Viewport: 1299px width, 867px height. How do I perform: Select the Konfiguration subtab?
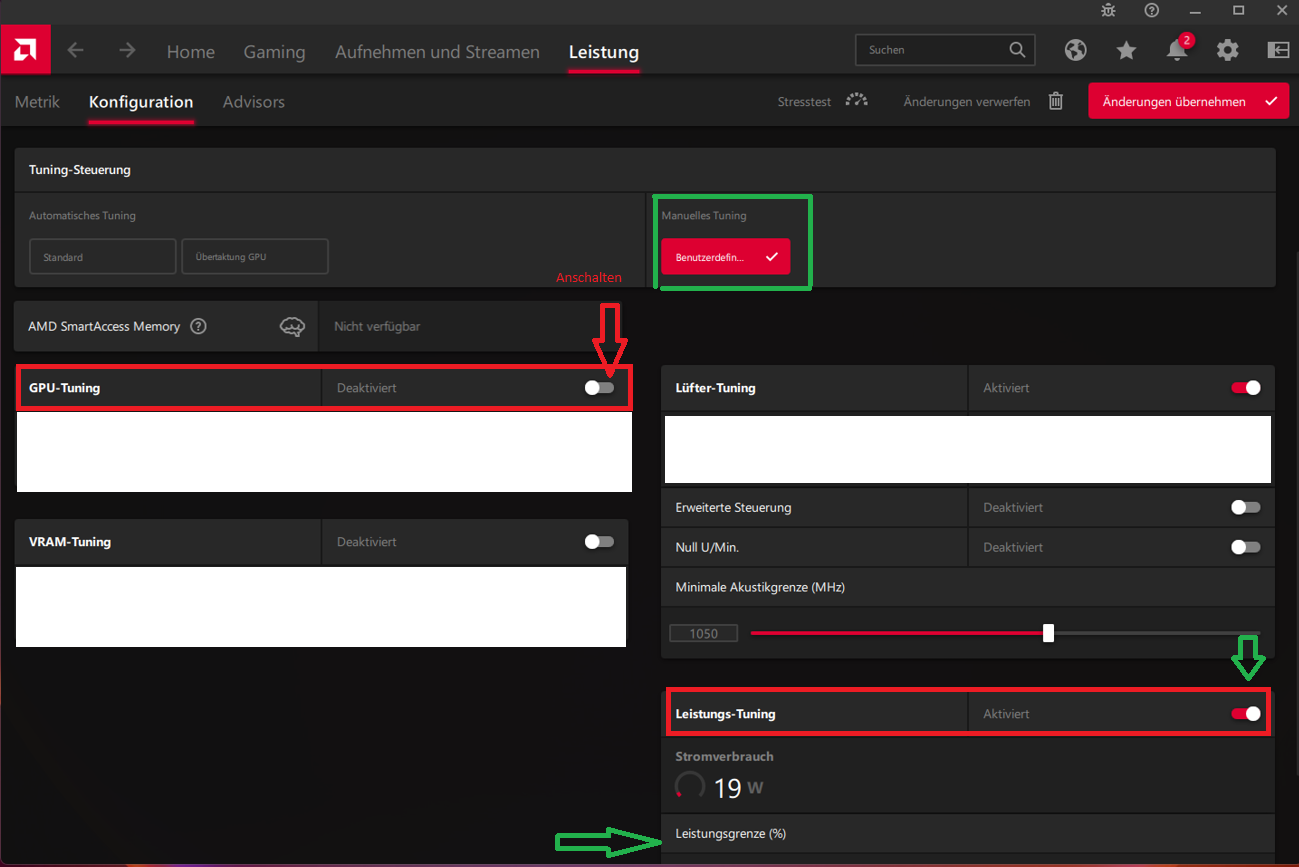coord(141,102)
